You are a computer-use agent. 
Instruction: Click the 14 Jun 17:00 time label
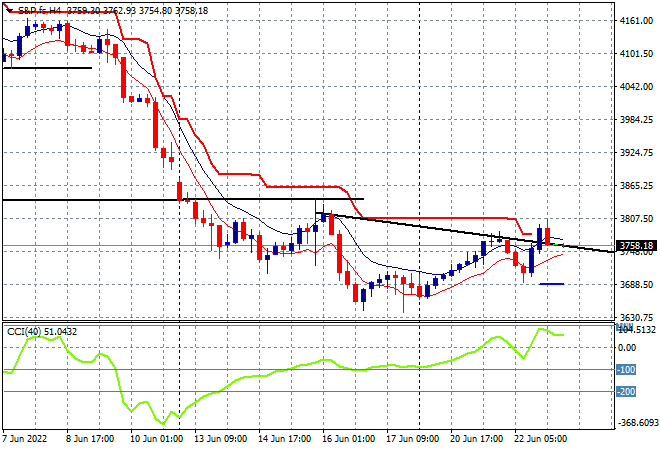coord(285,439)
